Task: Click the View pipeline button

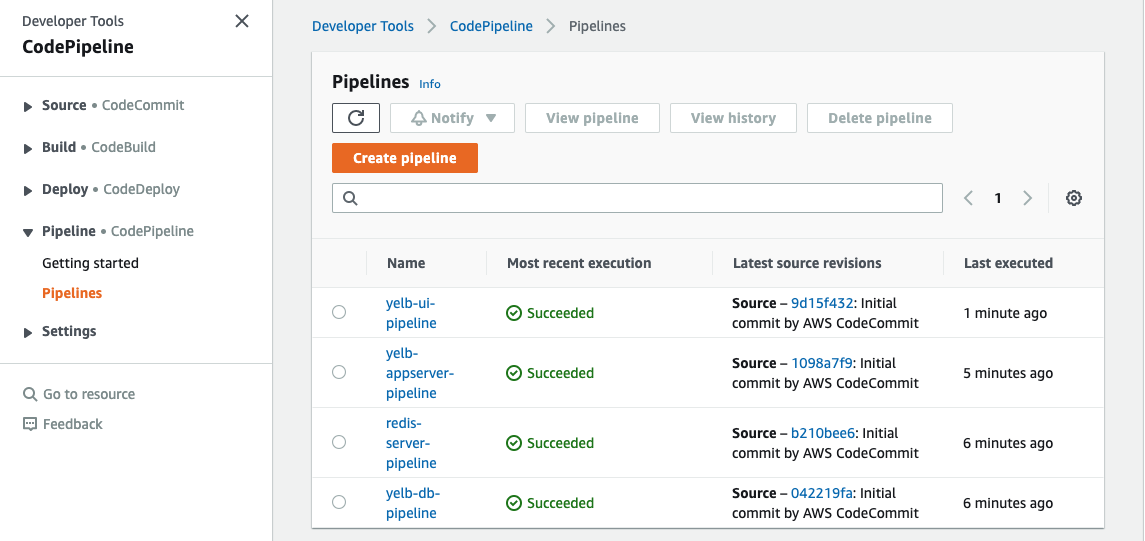Action: click(x=592, y=118)
